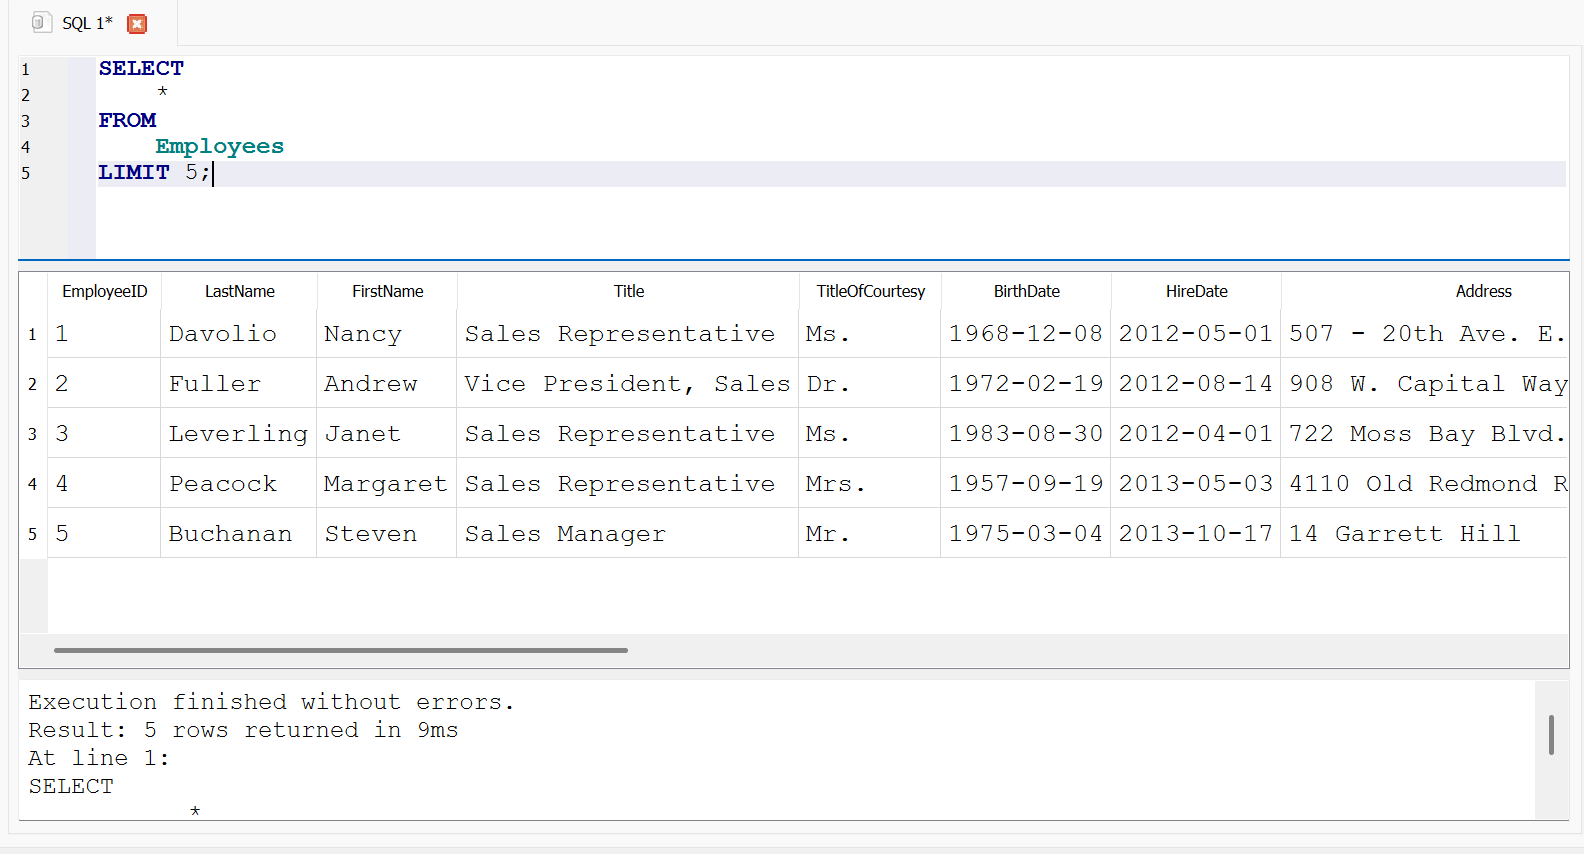The width and height of the screenshot is (1584, 854).
Task: Click the HireDate column header
Action: pyautogui.click(x=1196, y=291)
